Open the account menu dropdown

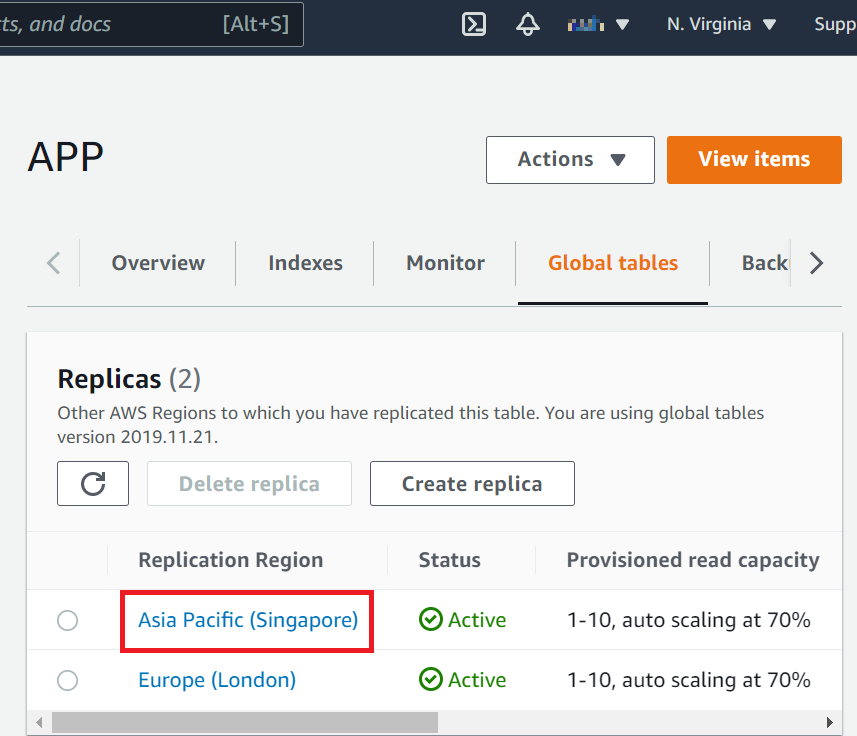[598, 24]
